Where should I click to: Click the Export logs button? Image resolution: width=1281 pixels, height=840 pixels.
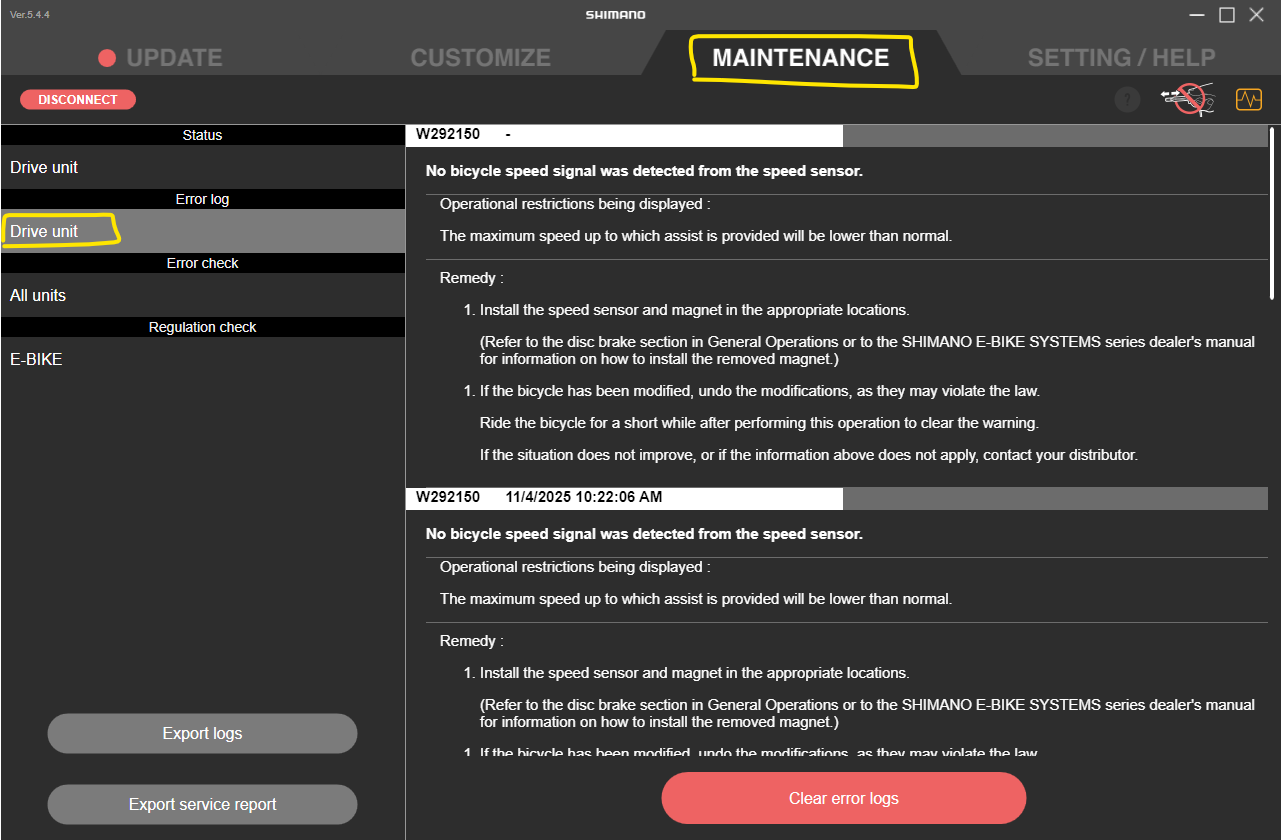202,733
